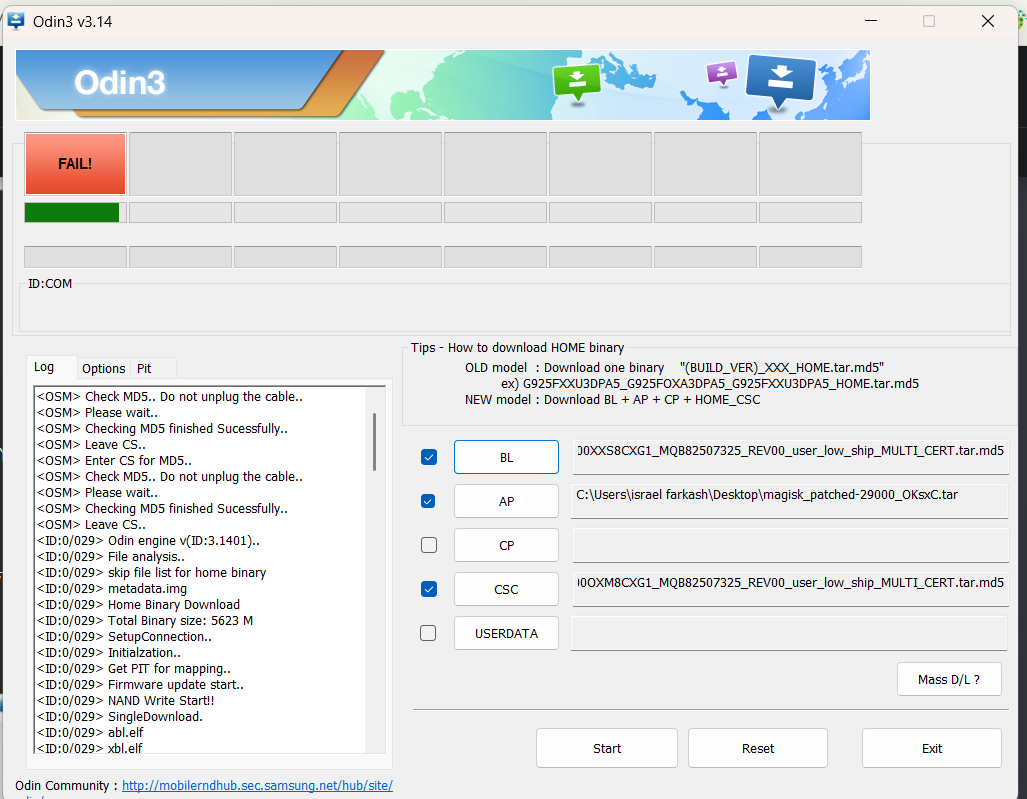Browse for a CP file
The height and width of the screenshot is (799, 1027).
click(x=506, y=546)
